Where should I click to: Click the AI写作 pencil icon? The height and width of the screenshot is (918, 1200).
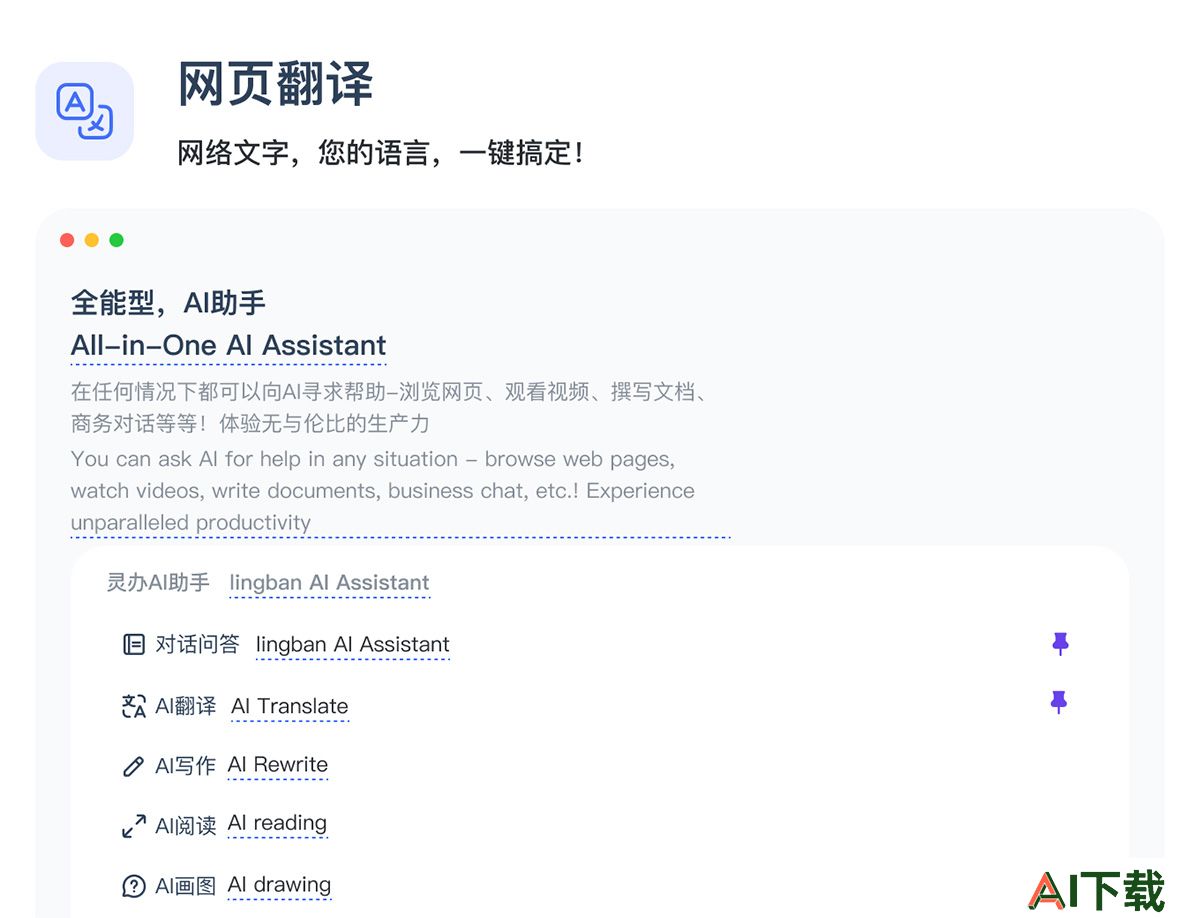tap(133, 767)
